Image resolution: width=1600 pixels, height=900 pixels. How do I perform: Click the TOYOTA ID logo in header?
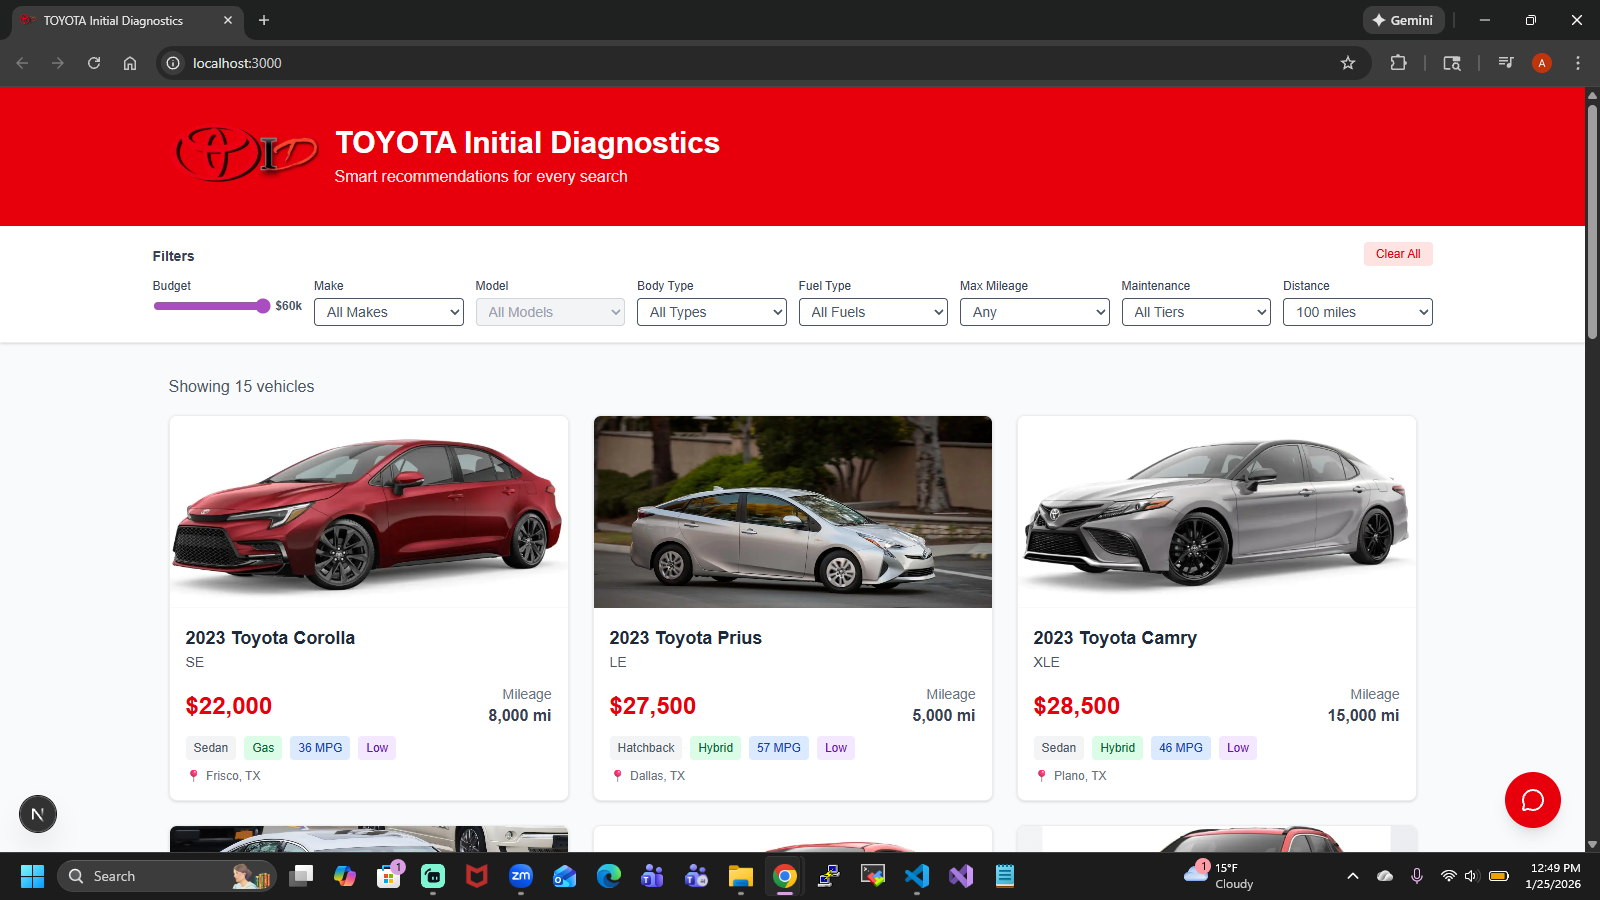[x=247, y=154]
